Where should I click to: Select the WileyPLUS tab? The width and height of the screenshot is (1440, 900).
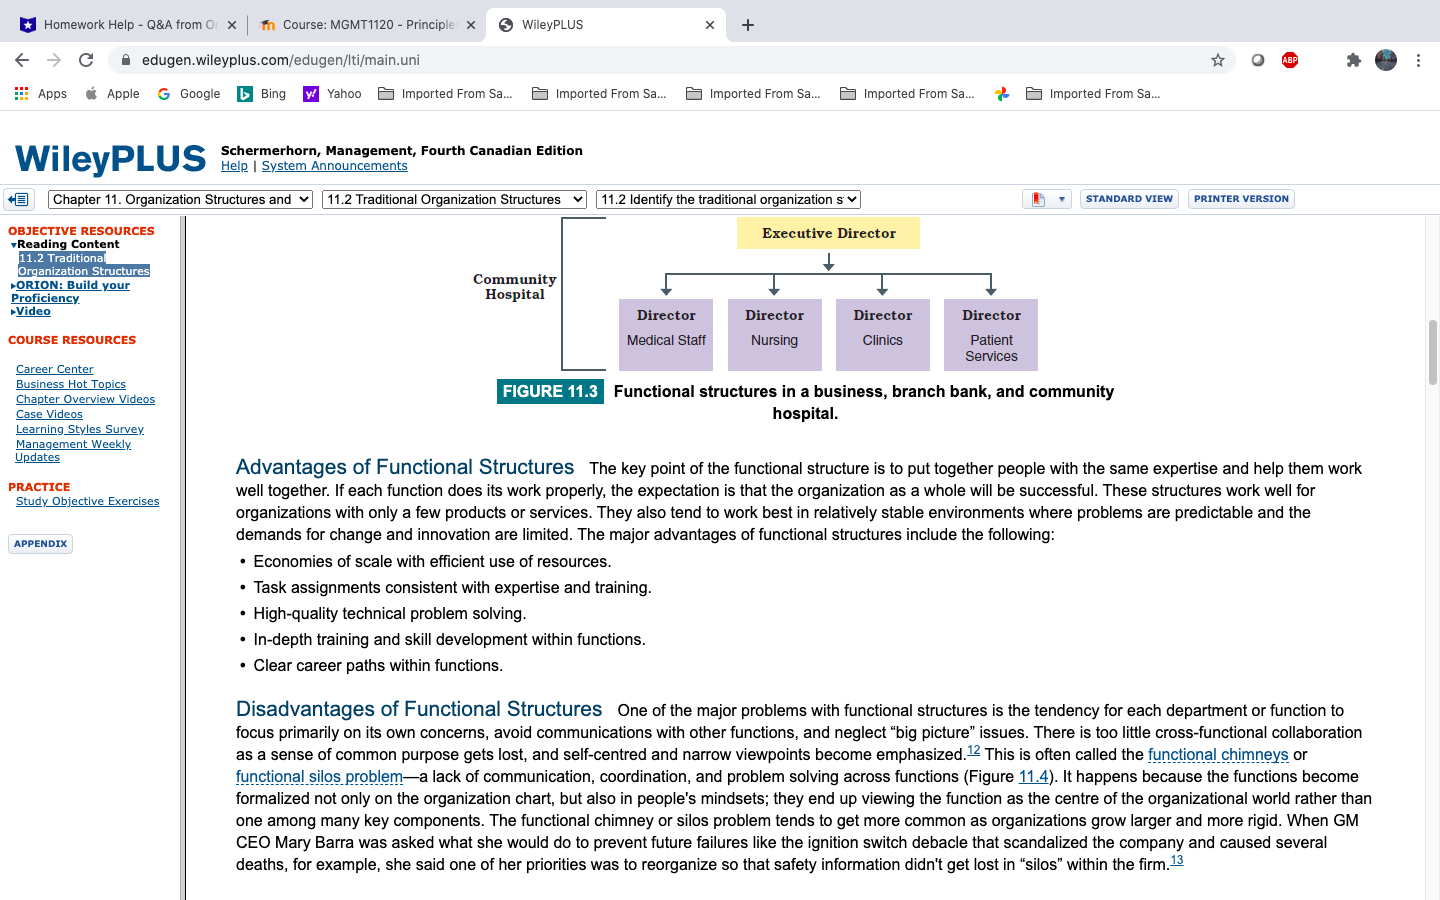[x=605, y=25]
